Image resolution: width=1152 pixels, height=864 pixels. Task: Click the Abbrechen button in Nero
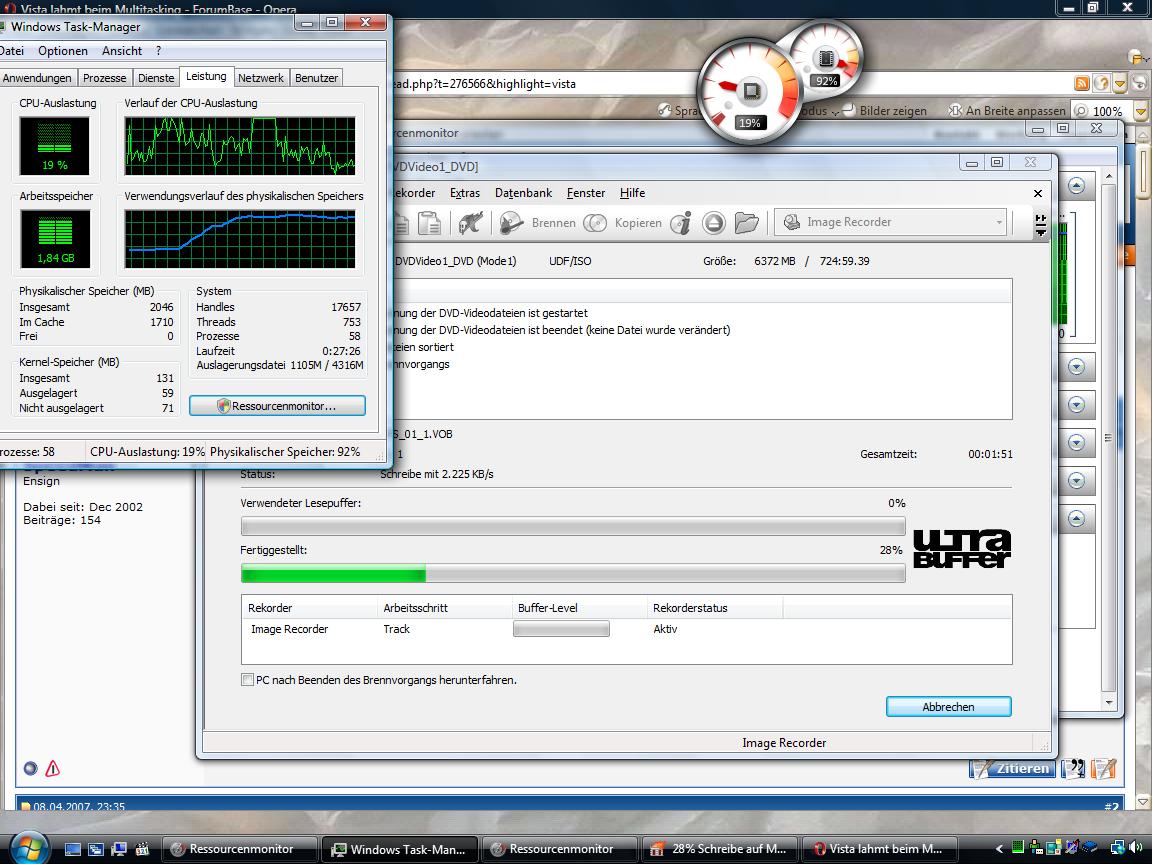[948, 707]
